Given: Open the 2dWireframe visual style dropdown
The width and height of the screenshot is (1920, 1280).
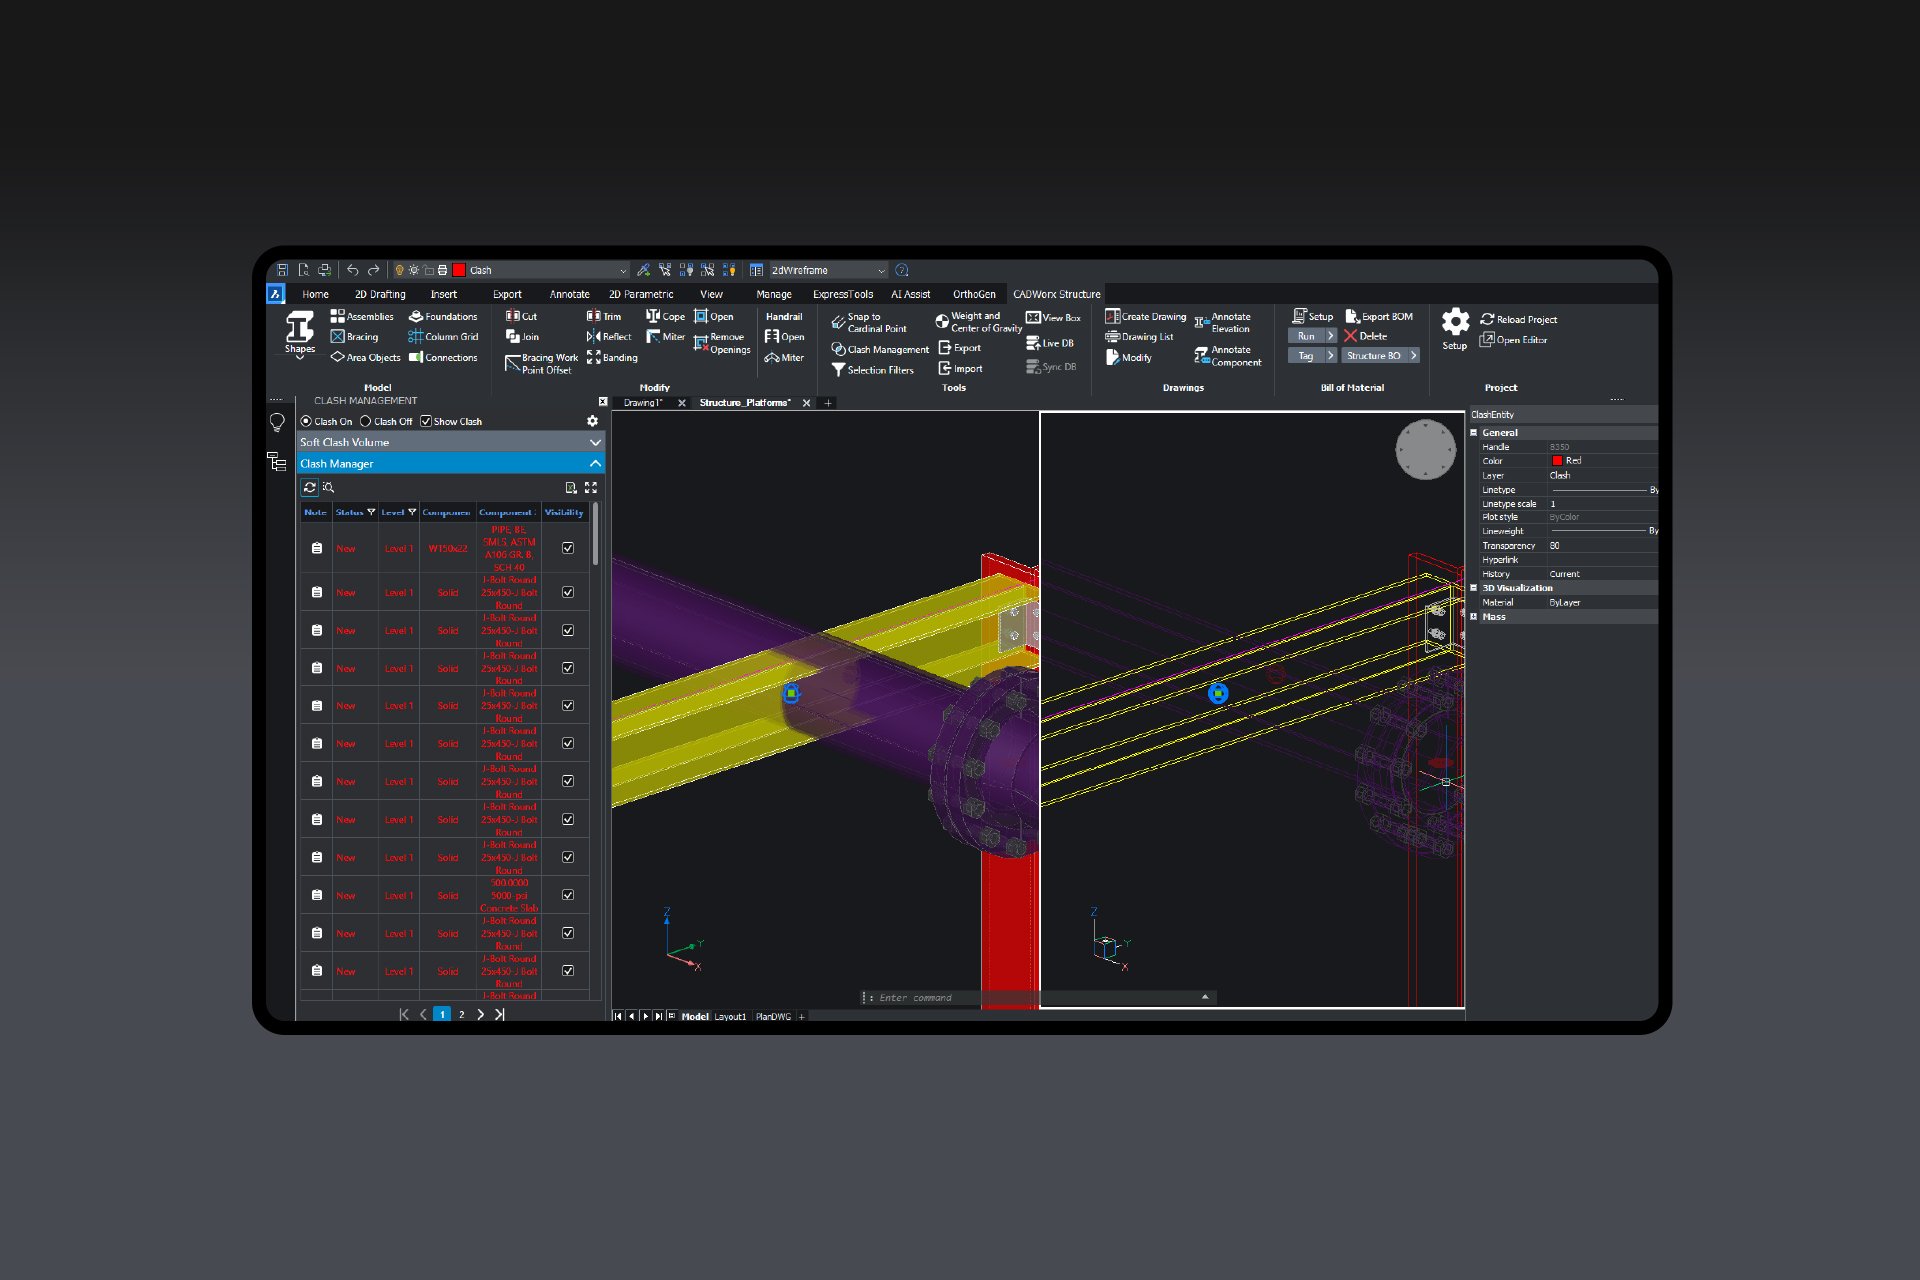Looking at the screenshot, I should pyautogui.click(x=880, y=270).
